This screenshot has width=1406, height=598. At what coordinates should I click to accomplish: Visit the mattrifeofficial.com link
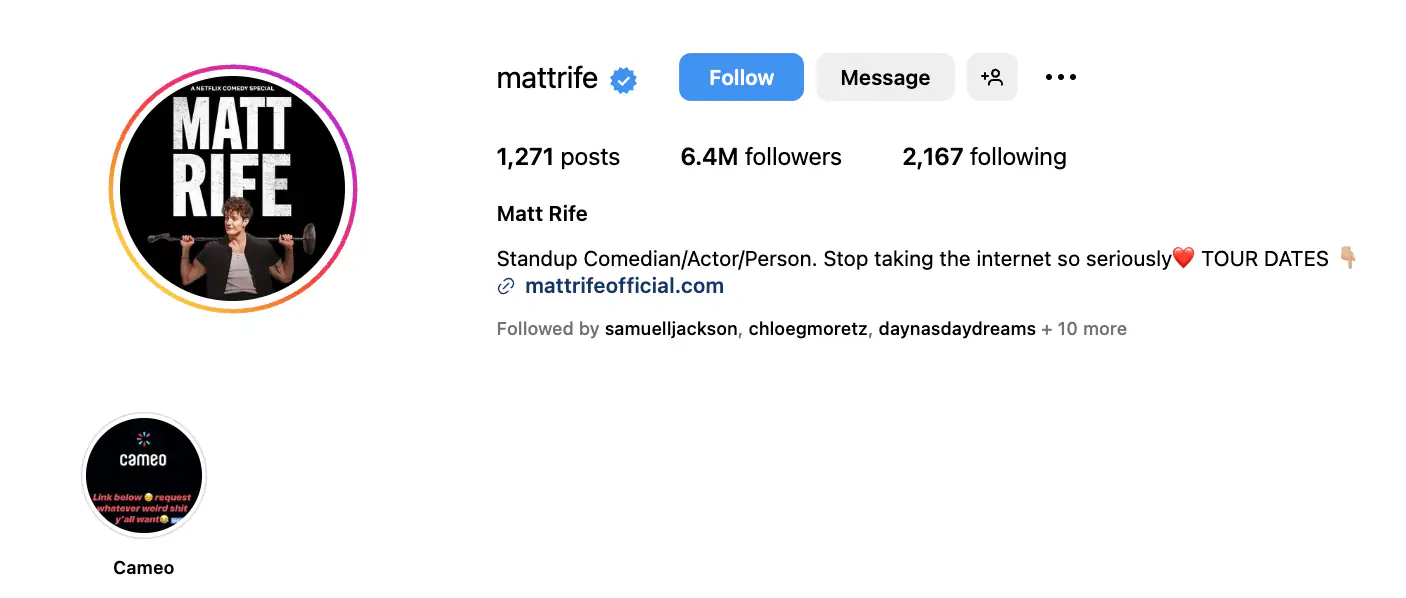coord(624,286)
